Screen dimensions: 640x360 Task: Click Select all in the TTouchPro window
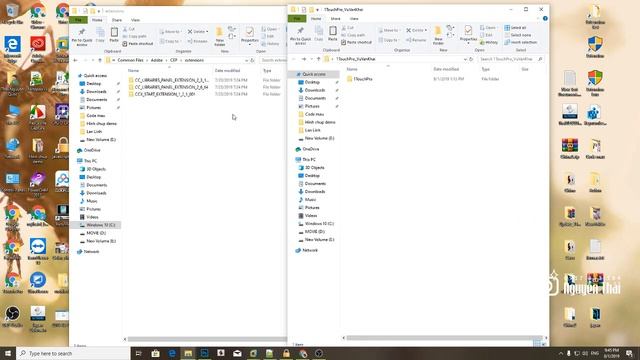(x=516, y=28)
